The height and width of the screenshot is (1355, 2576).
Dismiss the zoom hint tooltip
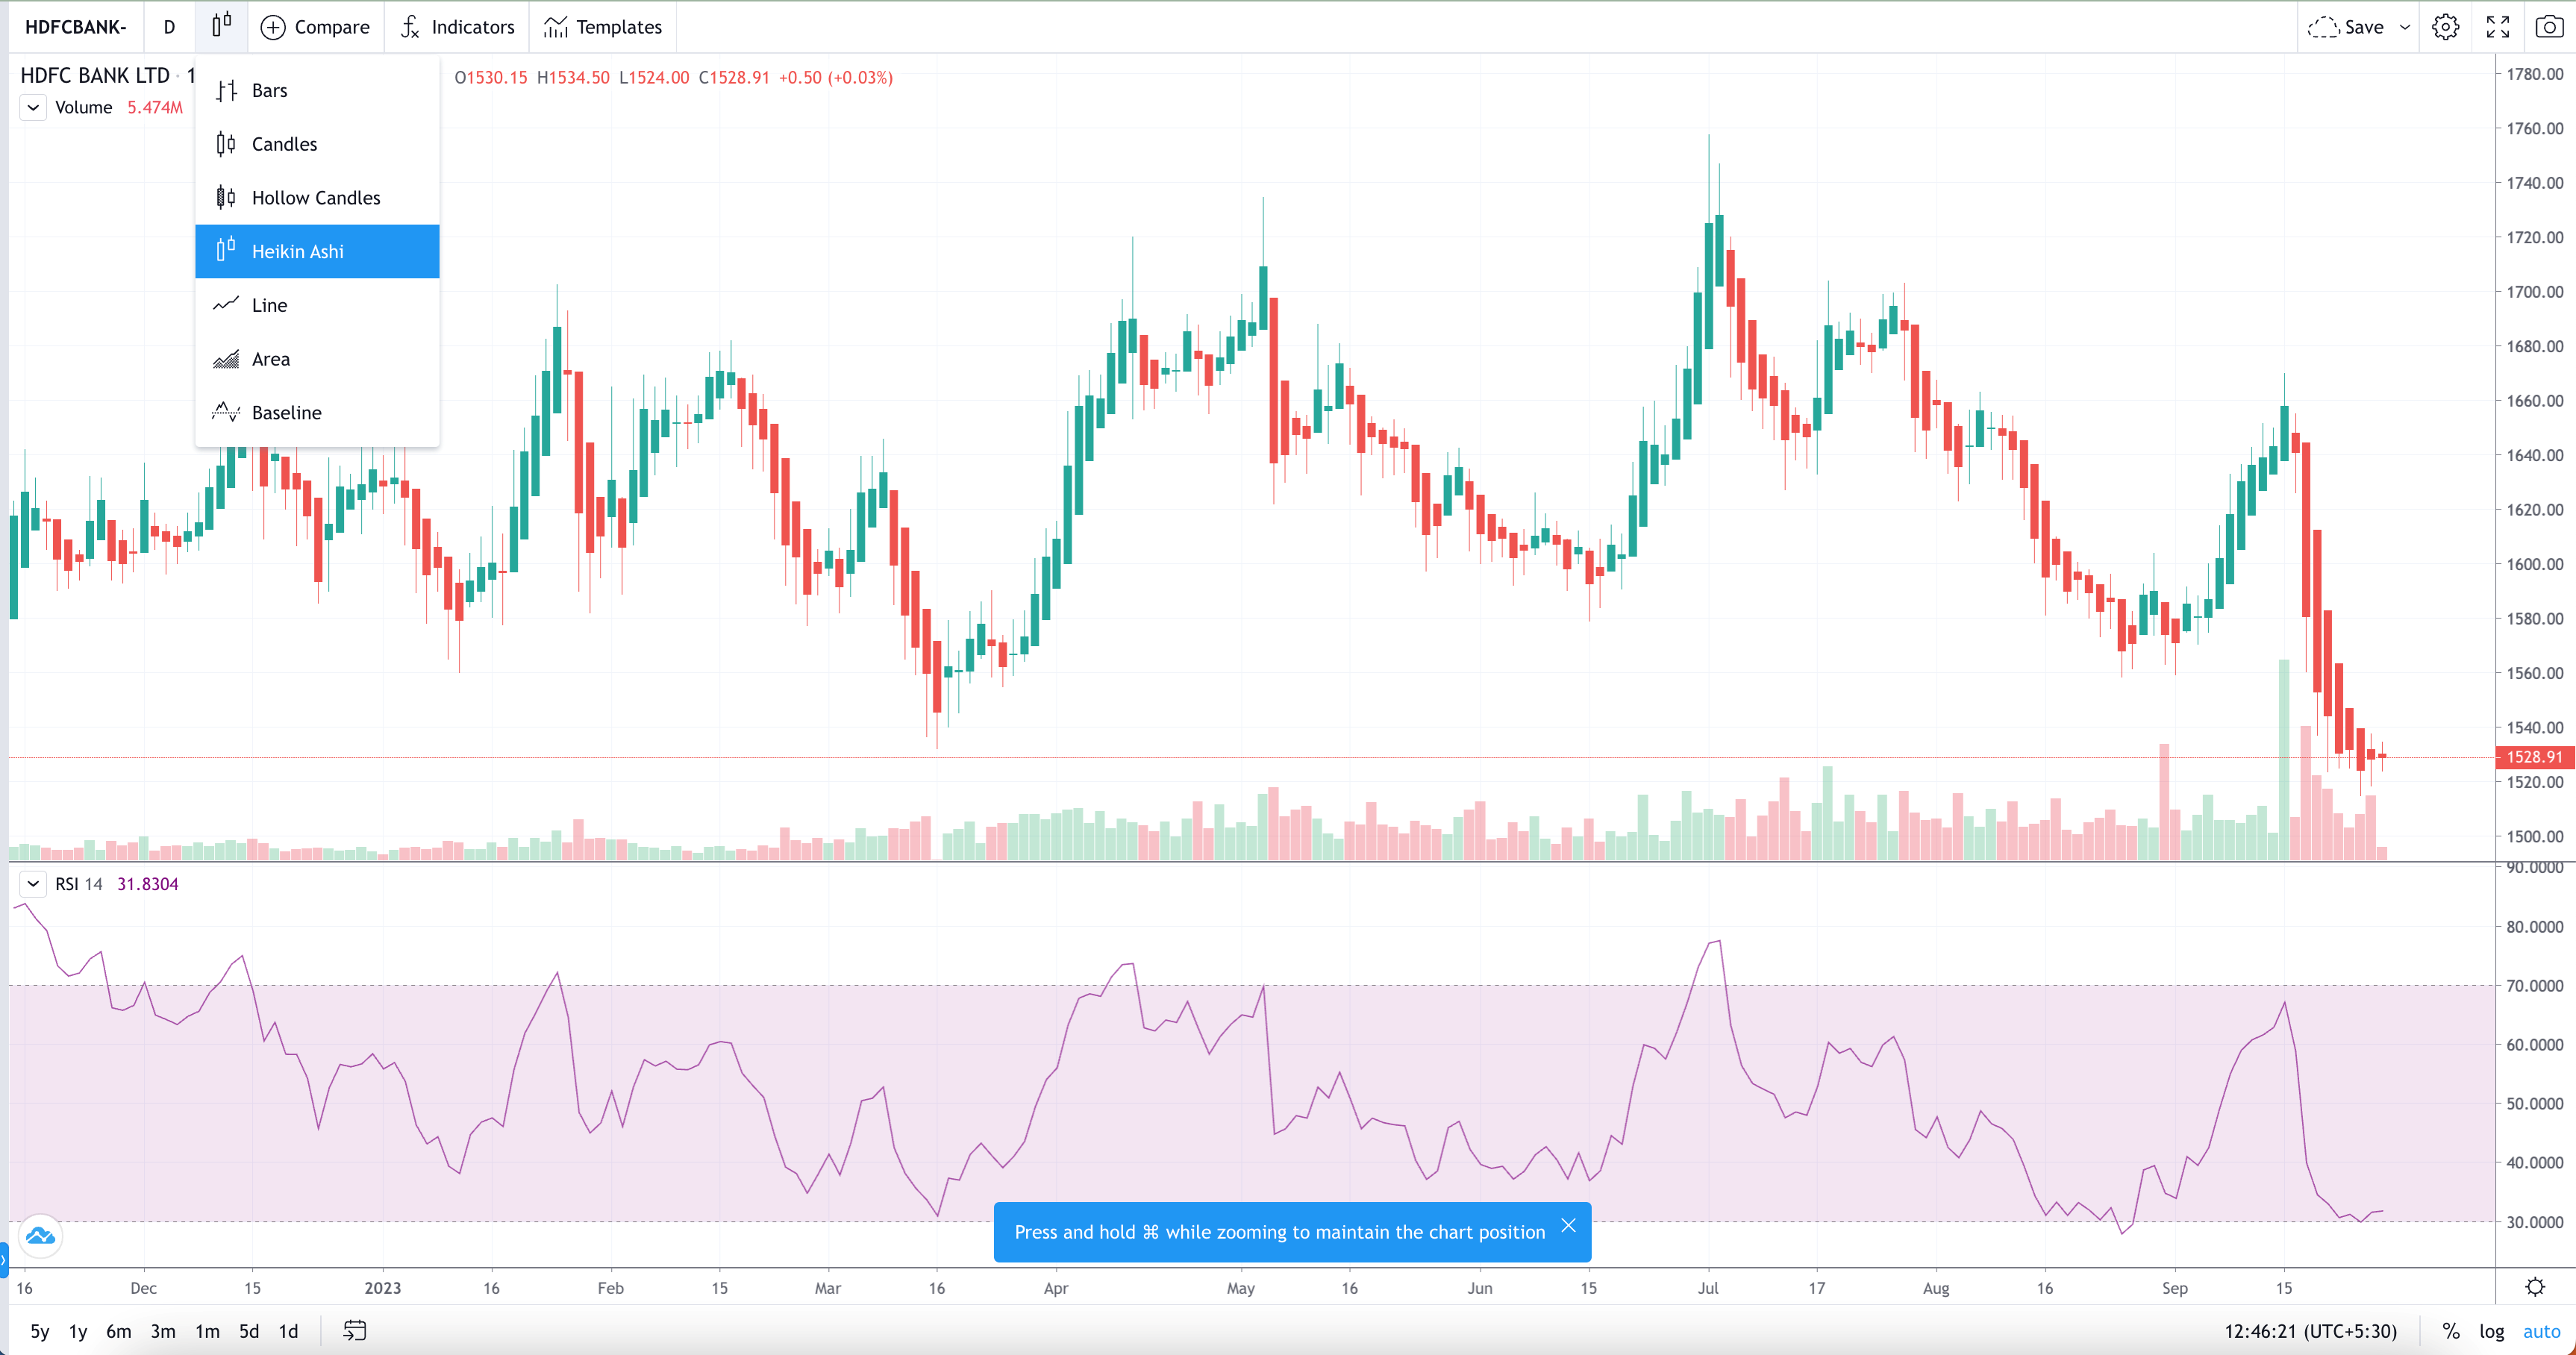(x=1568, y=1225)
